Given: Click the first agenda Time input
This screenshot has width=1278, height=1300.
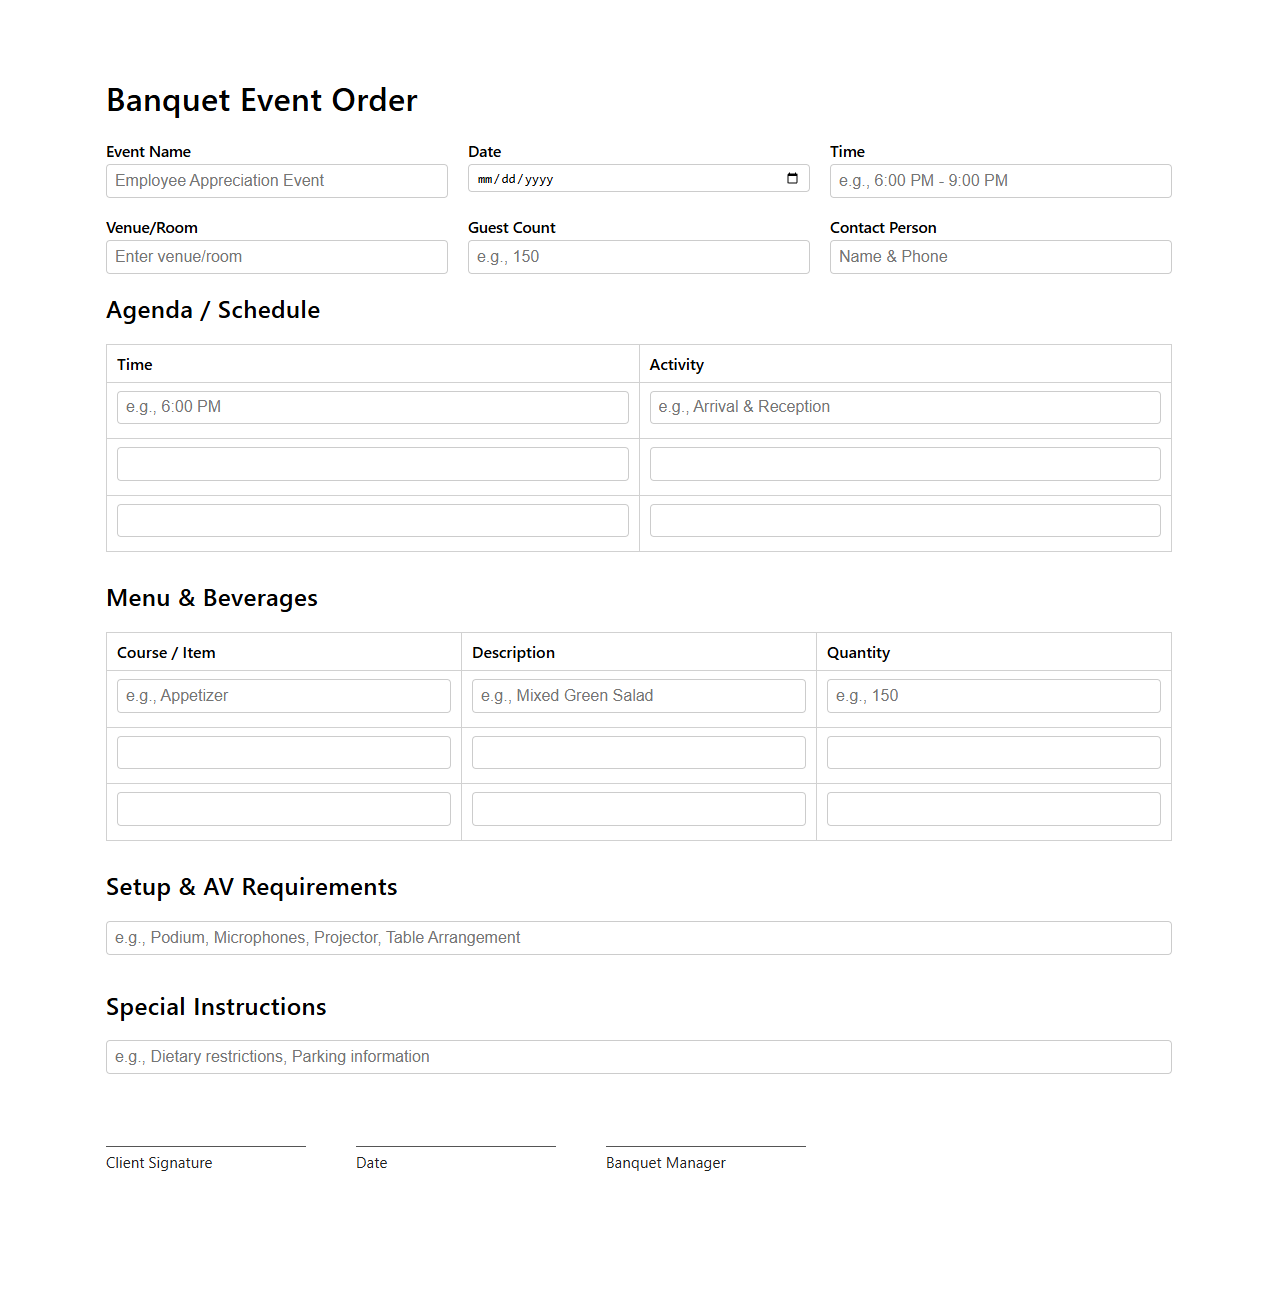Looking at the screenshot, I should 372,407.
